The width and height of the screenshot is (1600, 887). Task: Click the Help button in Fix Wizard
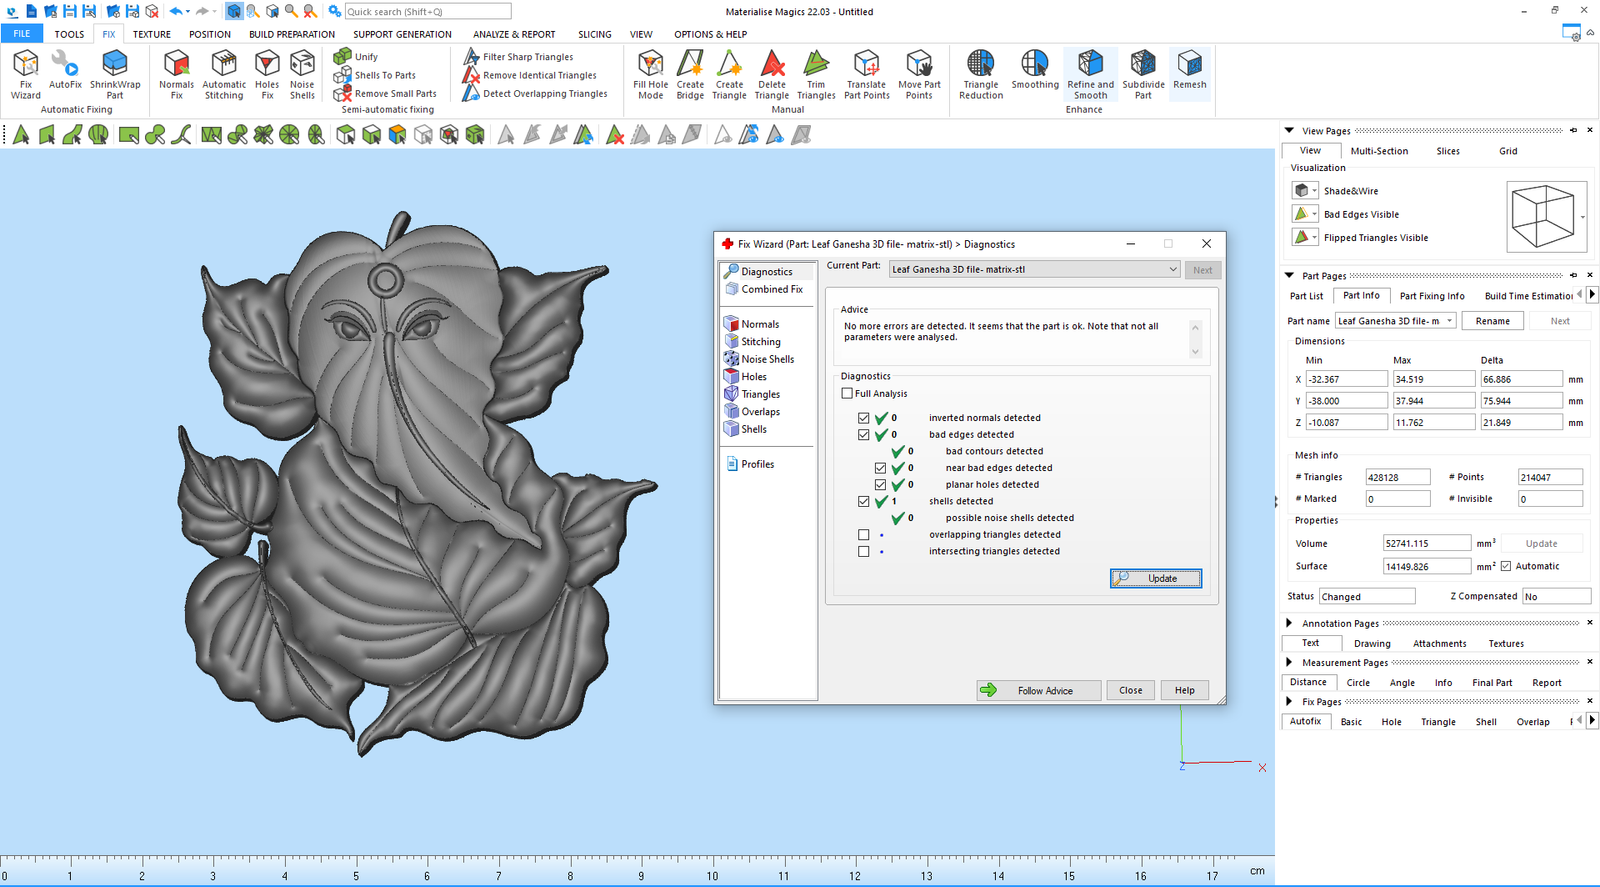[1185, 690]
